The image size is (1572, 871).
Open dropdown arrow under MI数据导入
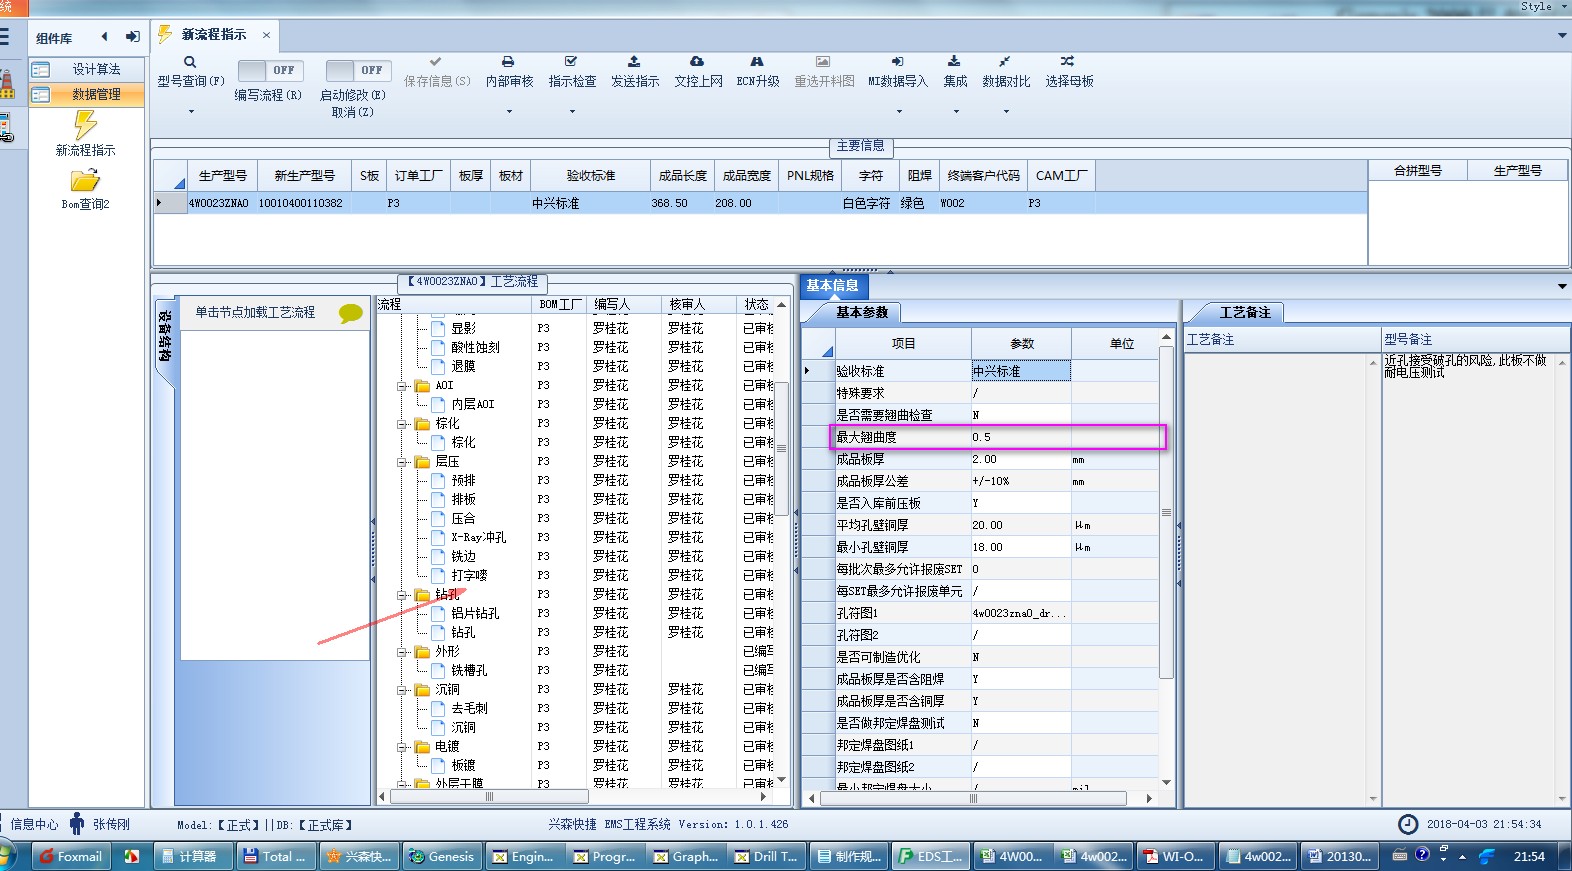898,111
